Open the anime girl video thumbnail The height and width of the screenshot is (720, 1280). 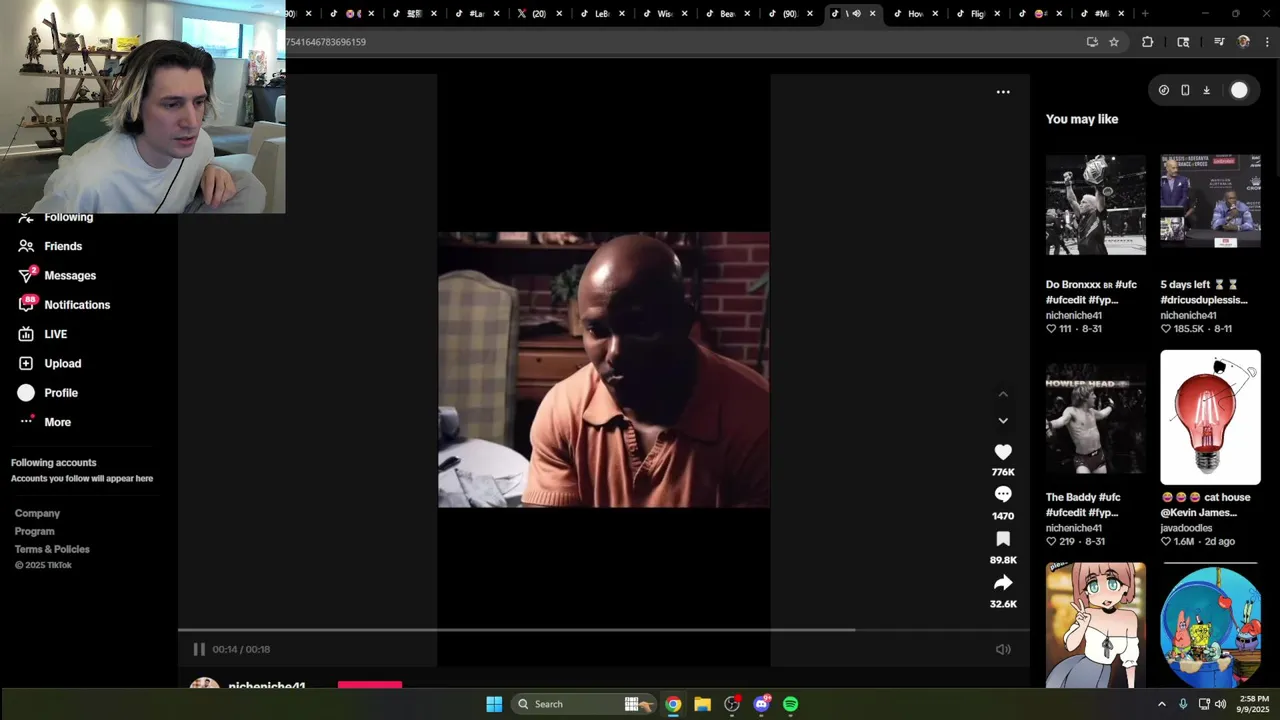(1096, 625)
